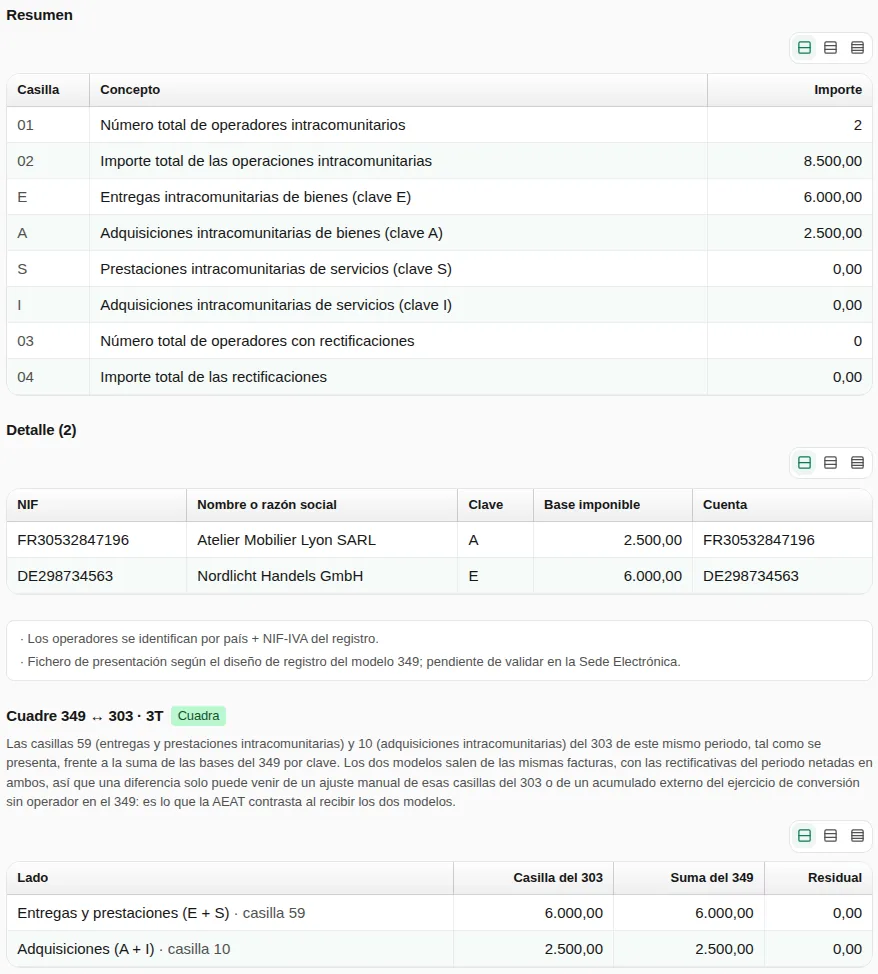Select compact density for the Cuadre 349 table
This screenshot has width=878, height=974.
[857, 835]
